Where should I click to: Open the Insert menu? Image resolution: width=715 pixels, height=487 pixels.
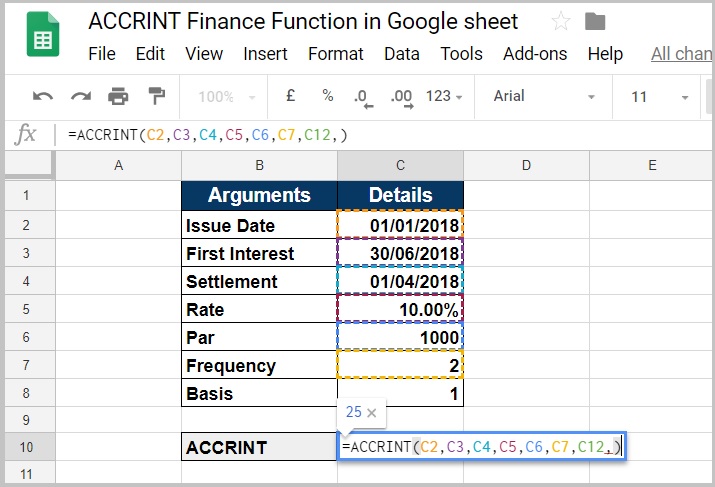coord(265,54)
